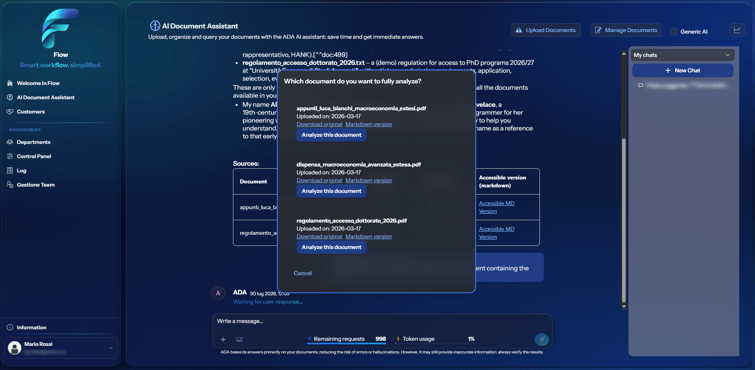
Task: Open first Accessible MD Version link
Action: pyautogui.click(x=496, y=207)
